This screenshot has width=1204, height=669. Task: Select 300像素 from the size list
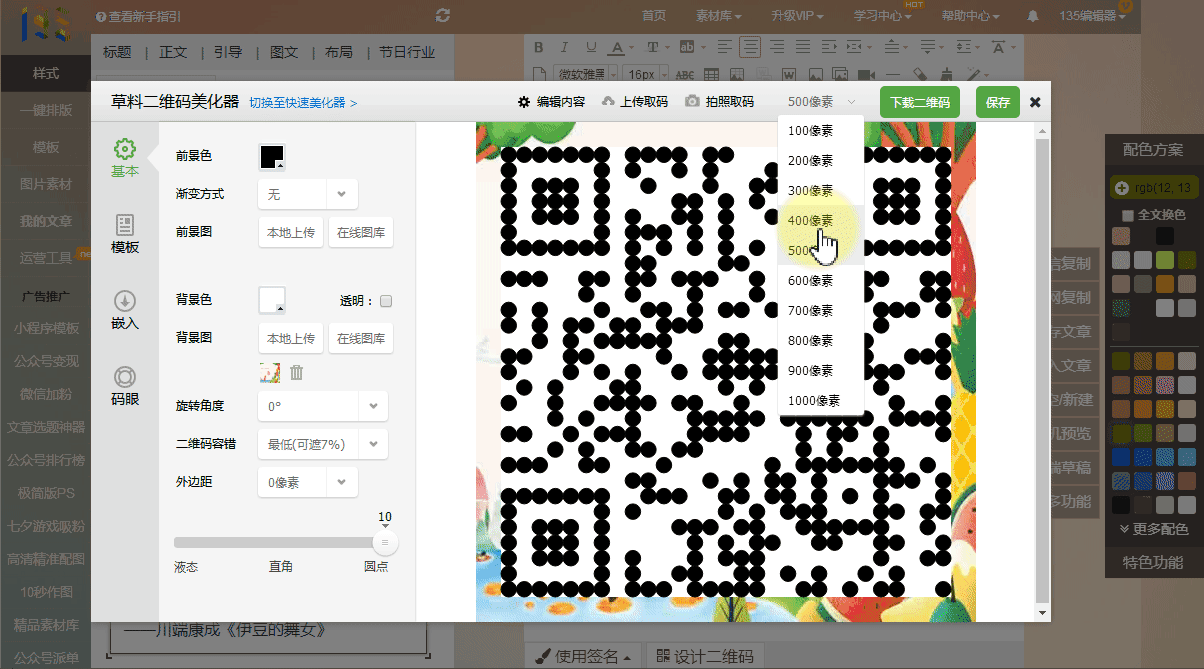821,190
